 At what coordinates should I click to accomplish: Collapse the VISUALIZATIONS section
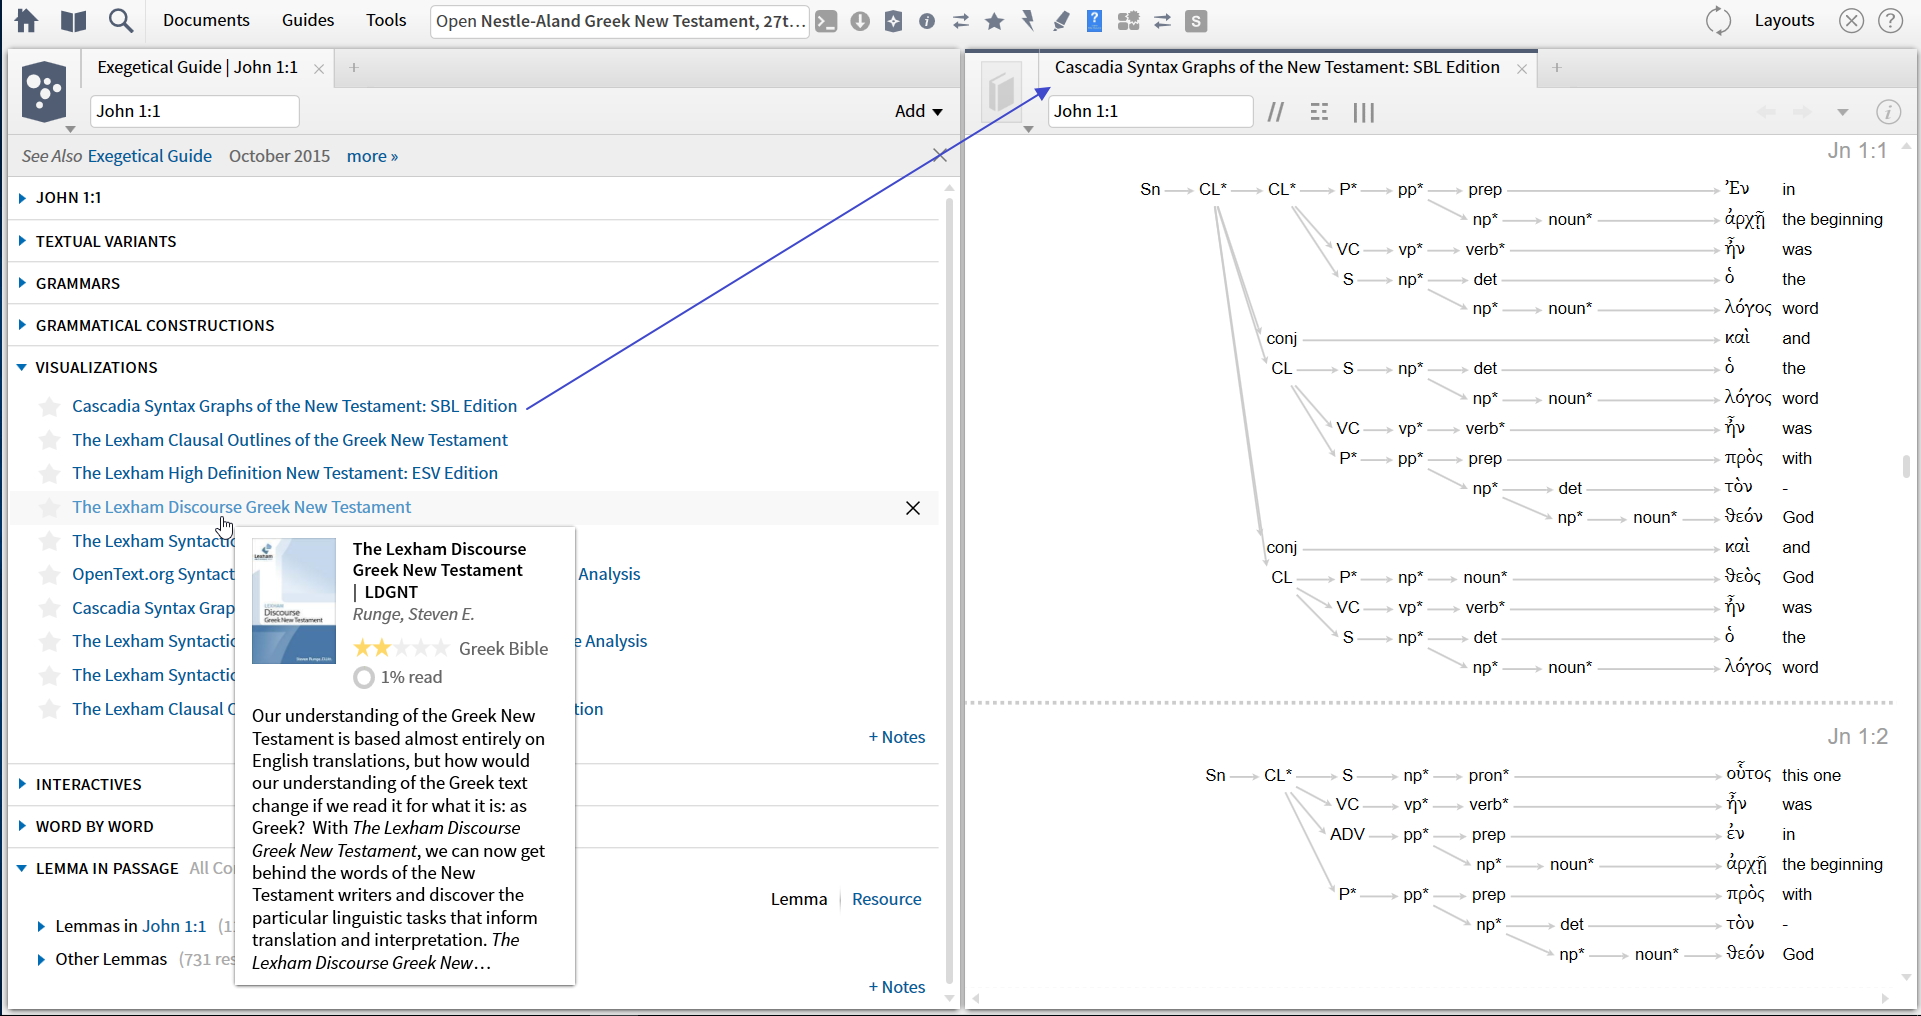coord(22,367)
